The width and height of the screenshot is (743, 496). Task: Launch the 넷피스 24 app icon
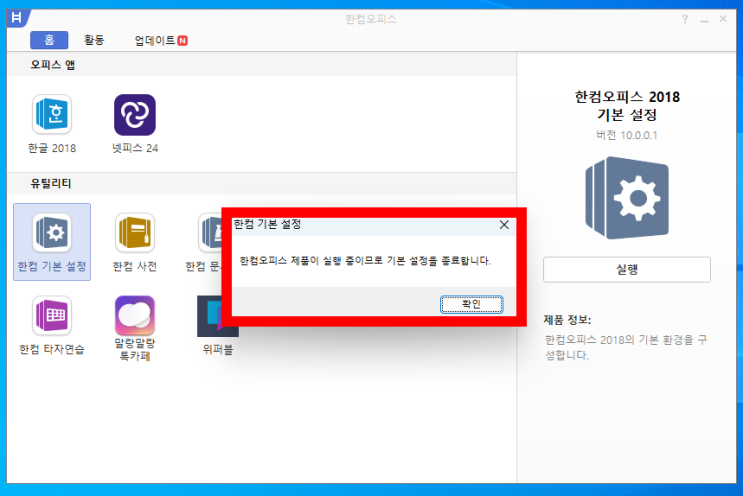tap(135, 115)
